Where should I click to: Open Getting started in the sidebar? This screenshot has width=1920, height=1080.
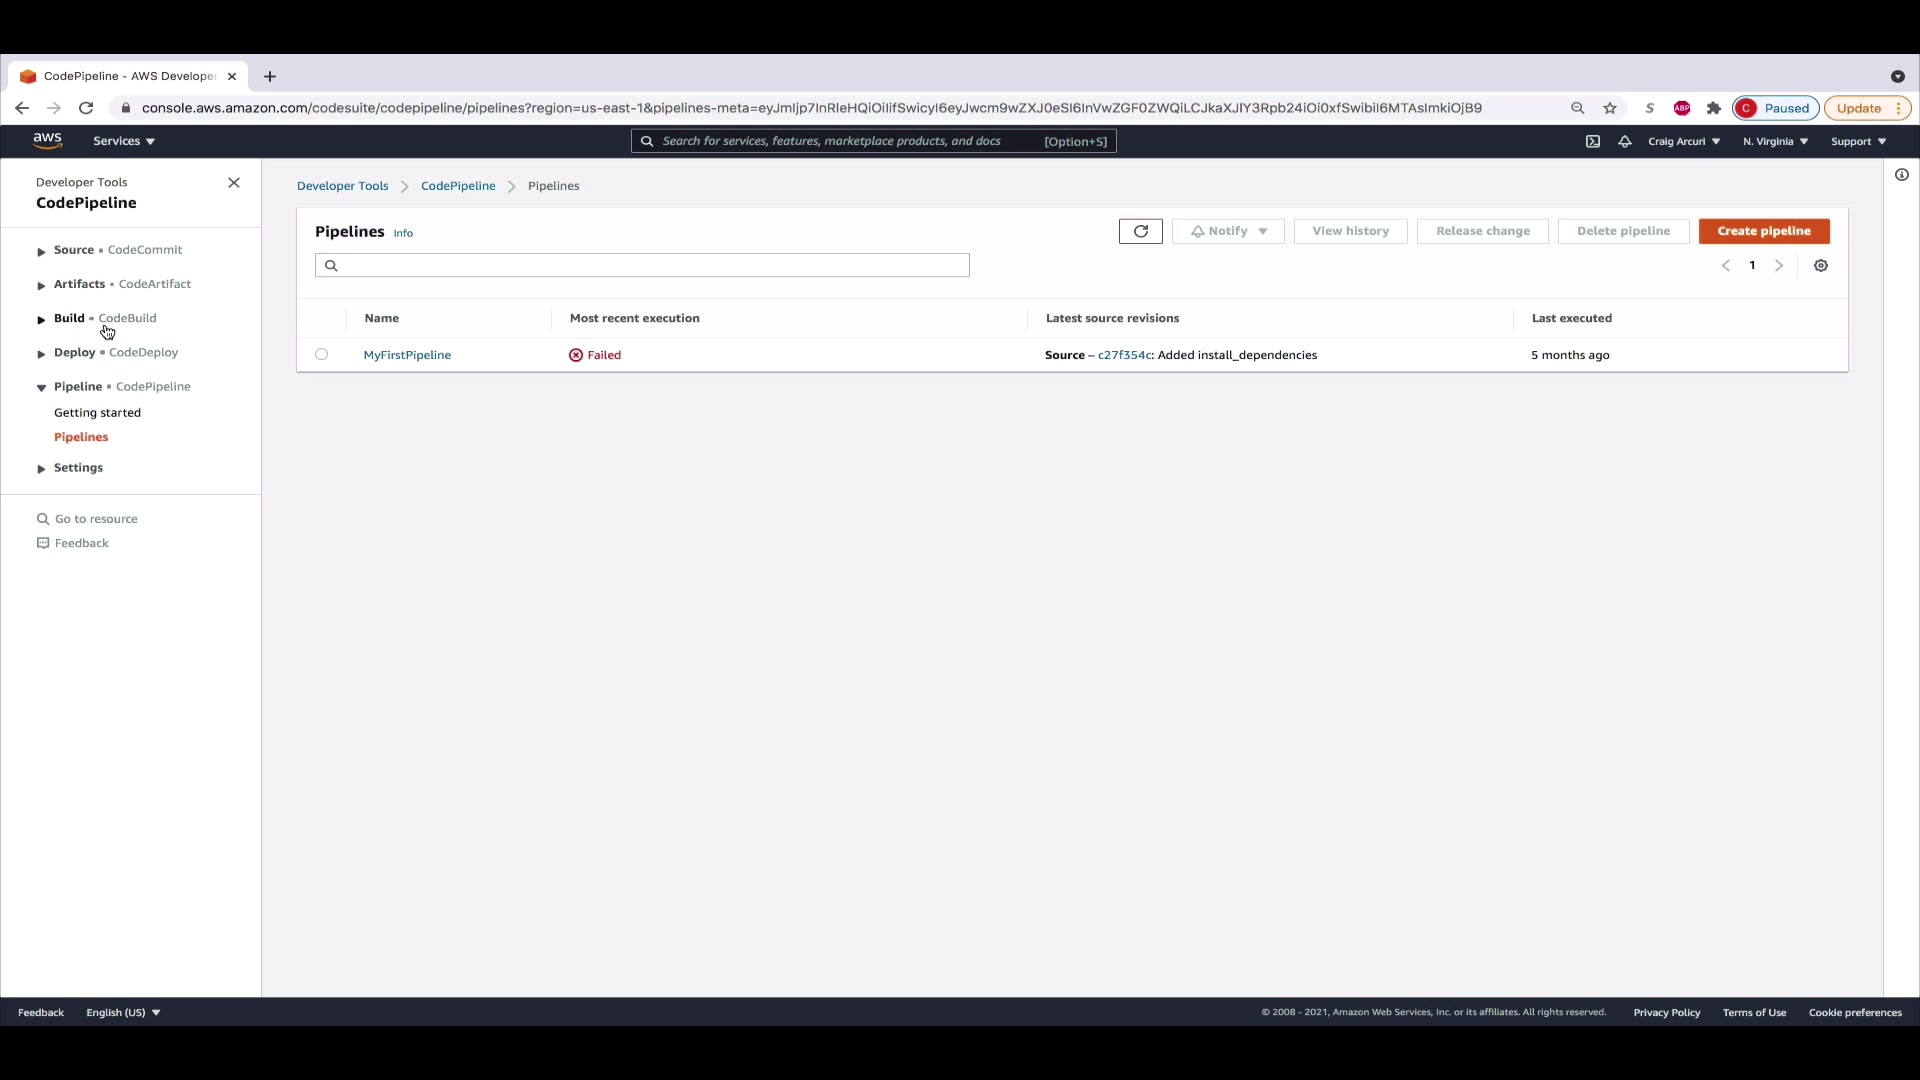(97, 413)
